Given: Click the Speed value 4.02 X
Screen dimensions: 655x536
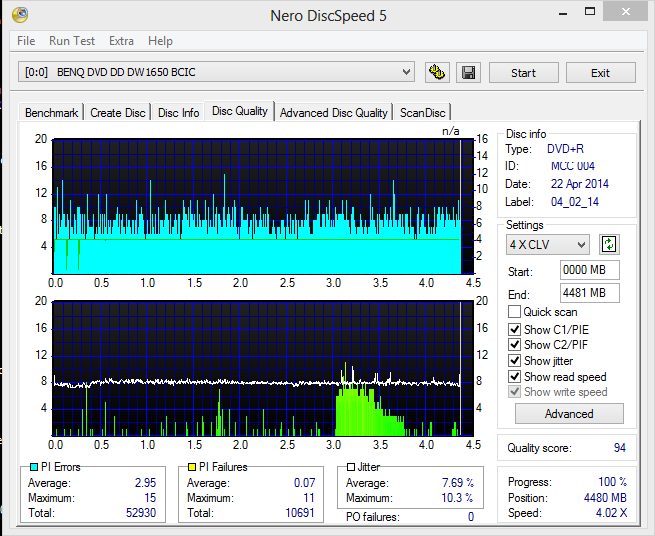Looking at the screenshot, I should pos(611,513).
